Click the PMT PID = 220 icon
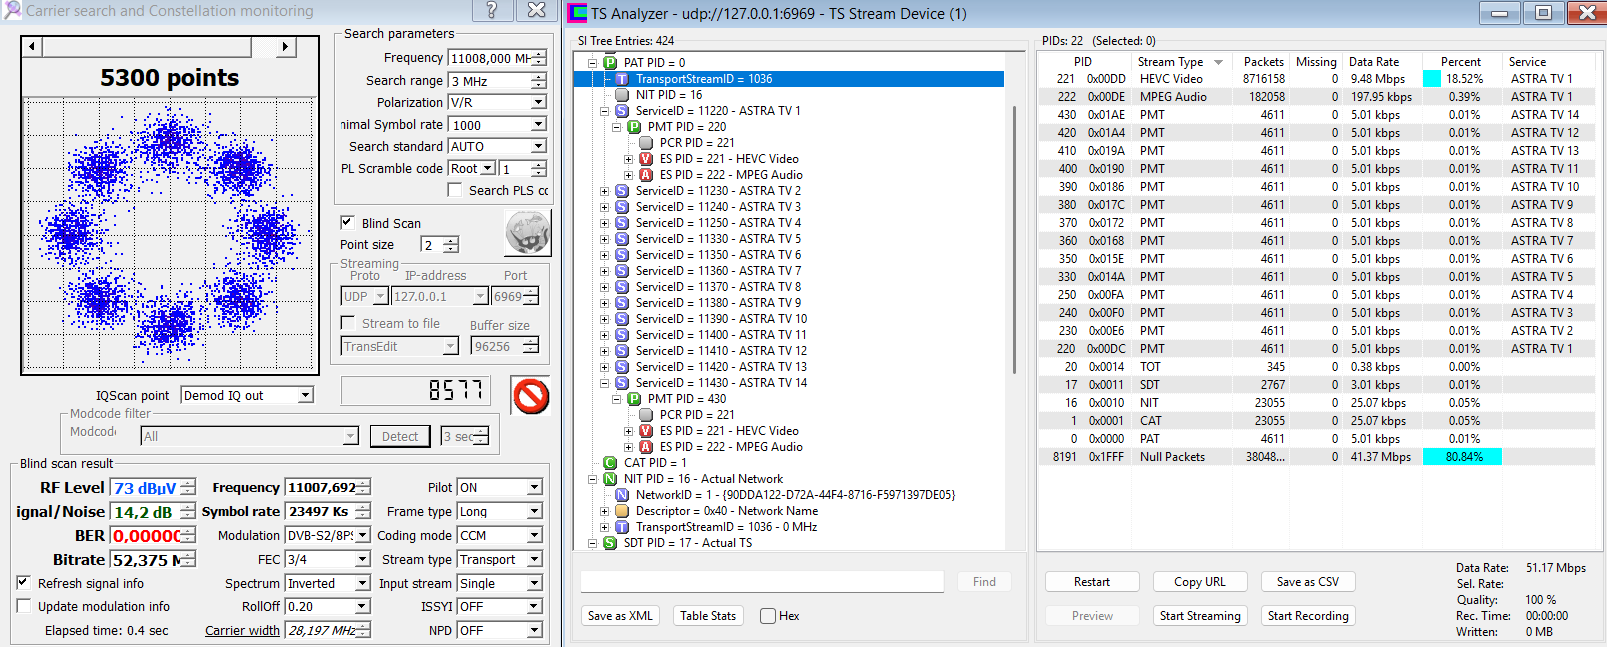This screenshot has width=1607, height=647. 634,127
